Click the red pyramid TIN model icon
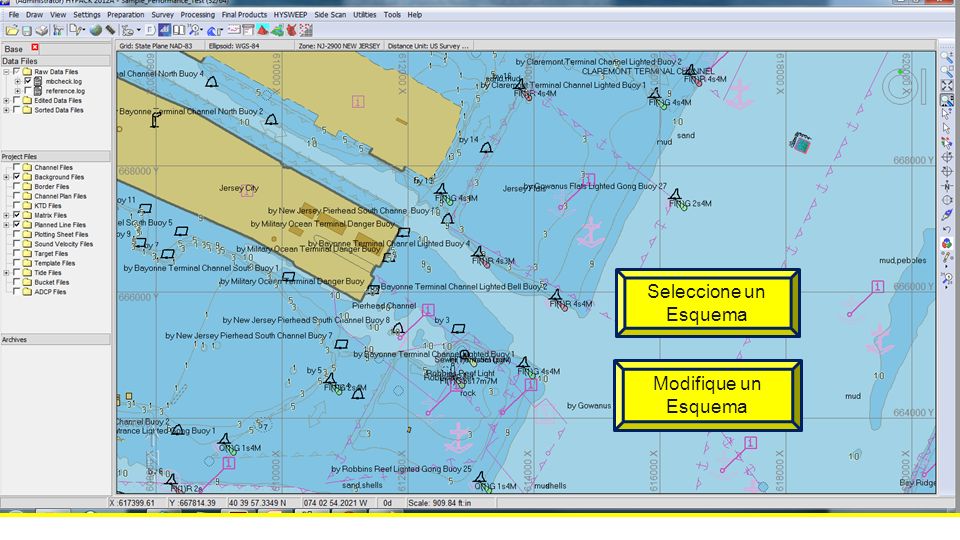This screenshot has height=540, width=960. tap(263, 30)
